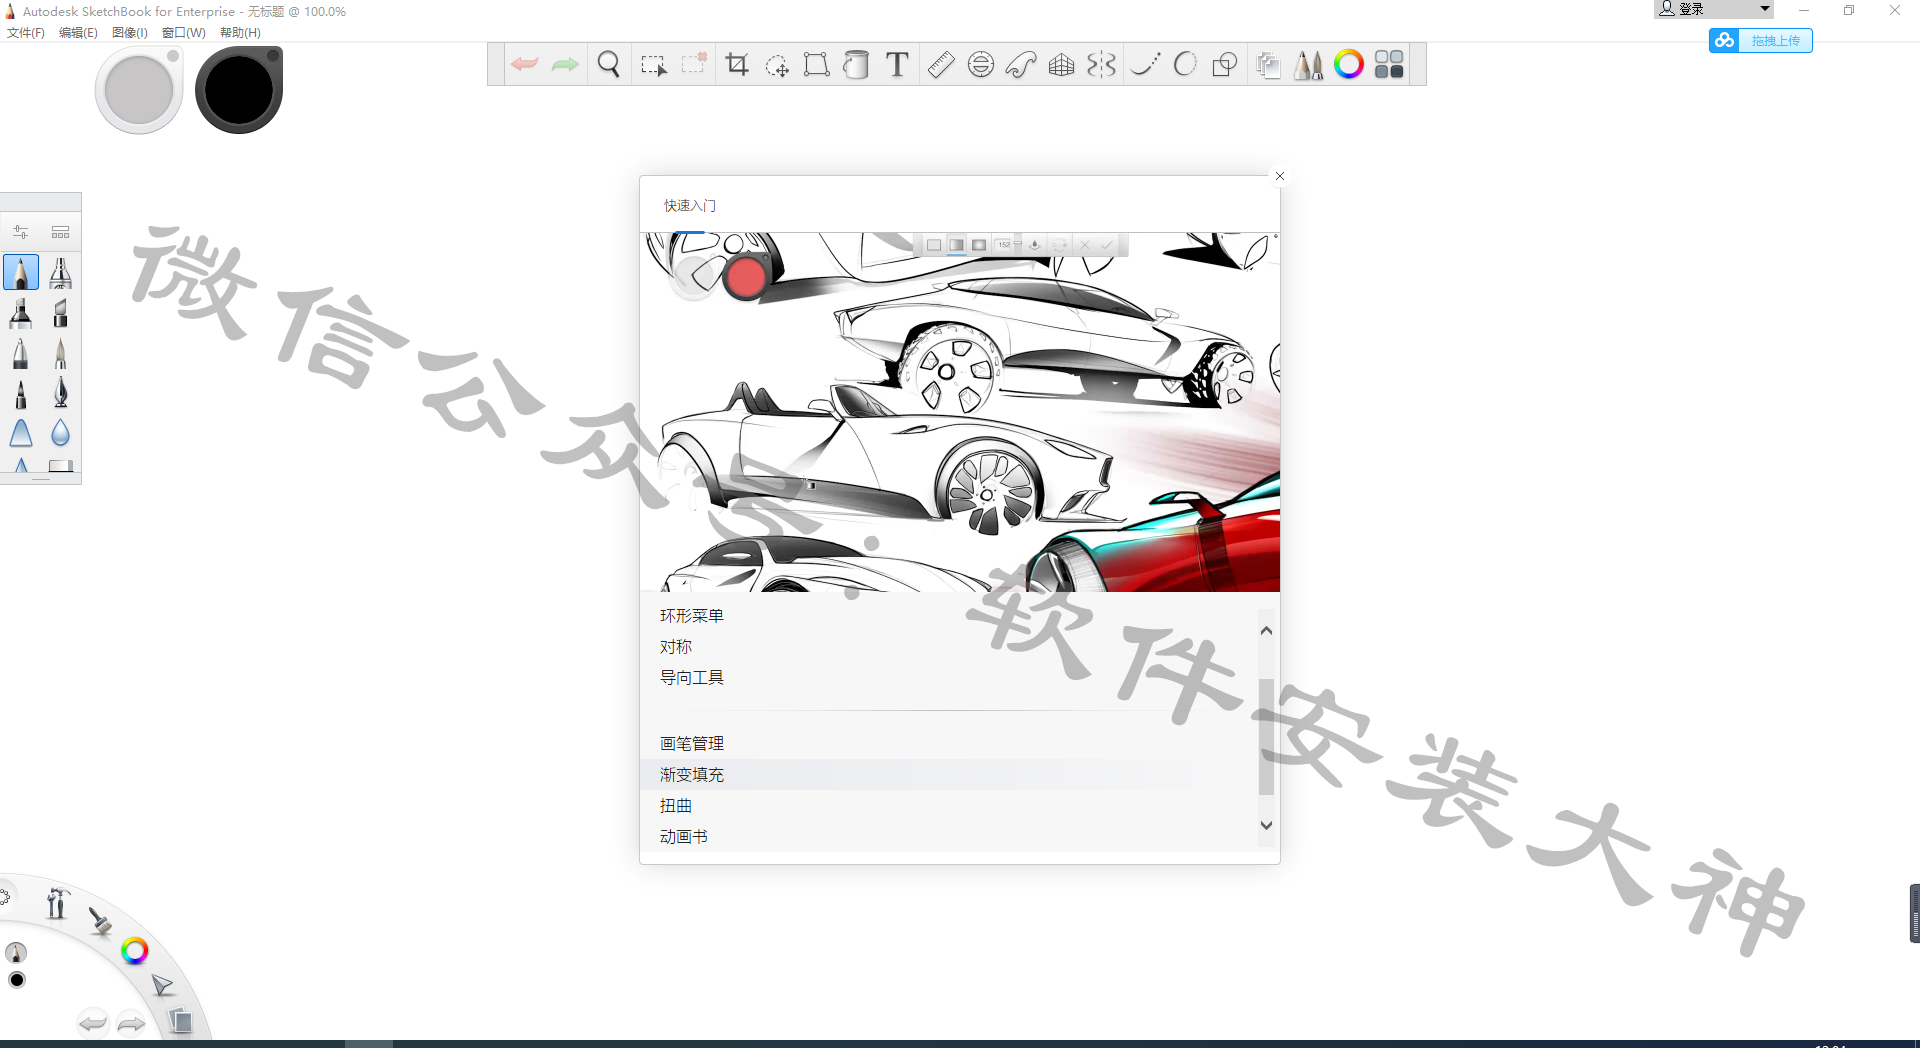Viewport: 1920px width, 1048px height.
Task: Open the lagoon color wheel
Action: coord(135,951)
